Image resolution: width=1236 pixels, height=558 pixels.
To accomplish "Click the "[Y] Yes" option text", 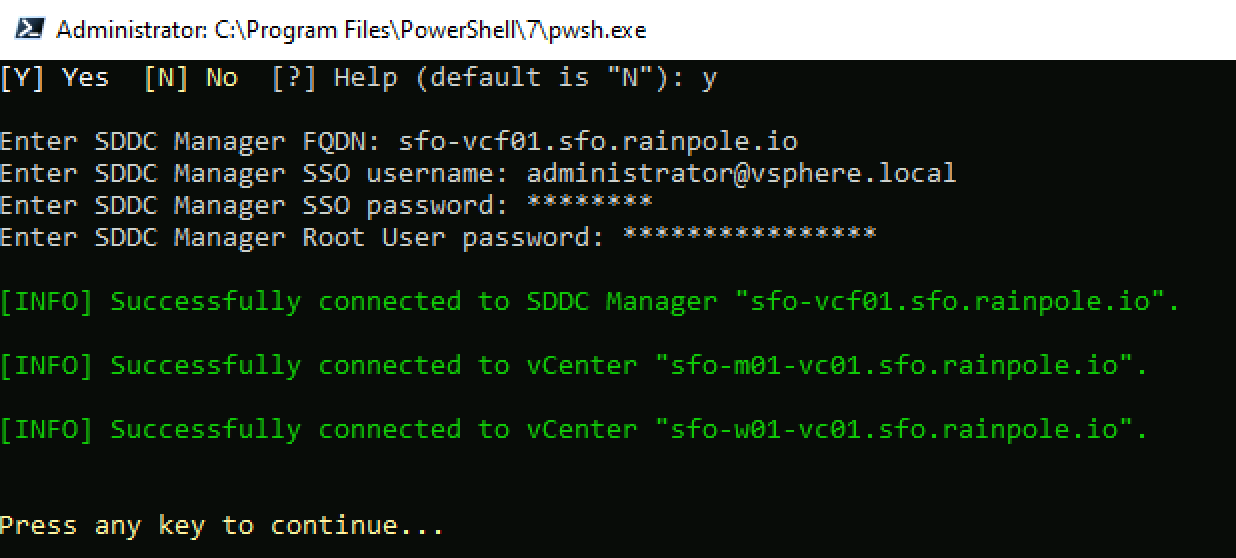I will (55, 78).
